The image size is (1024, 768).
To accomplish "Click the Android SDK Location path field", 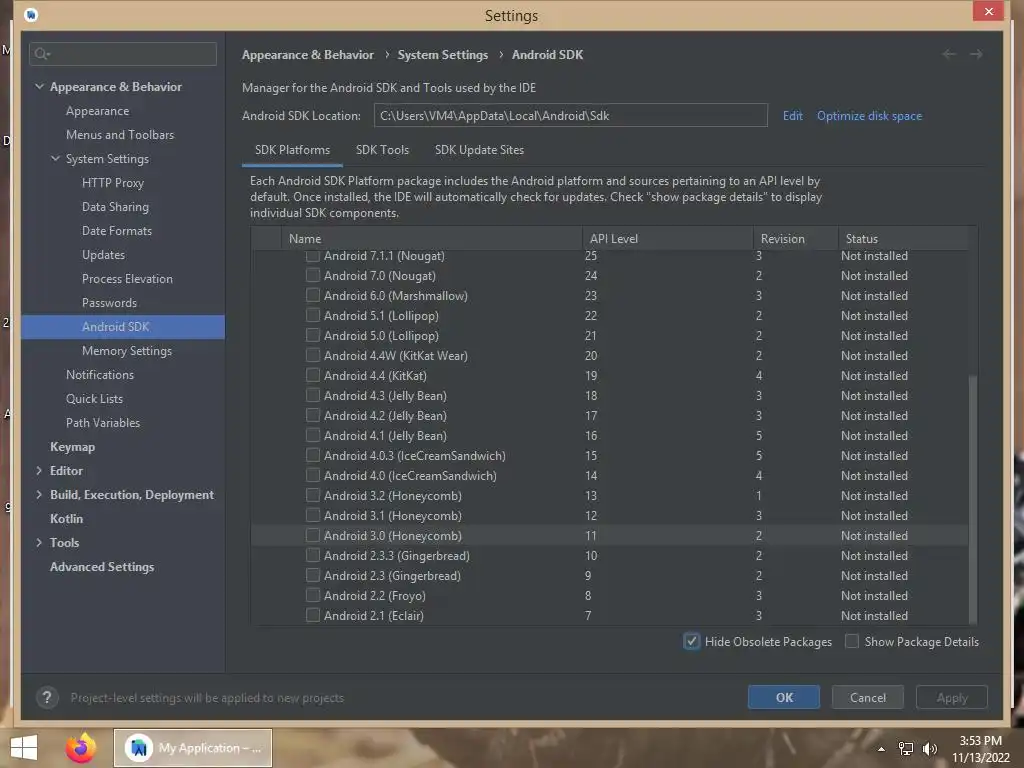I will click(570, 116).
